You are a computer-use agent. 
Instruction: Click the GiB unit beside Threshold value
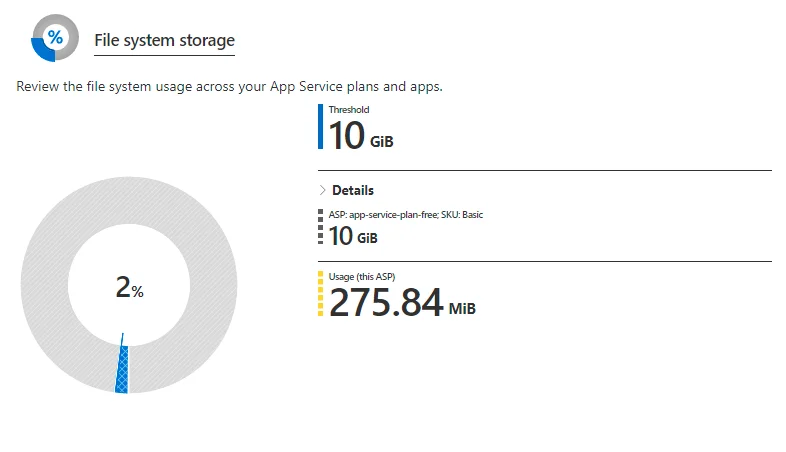click(382, 142)
